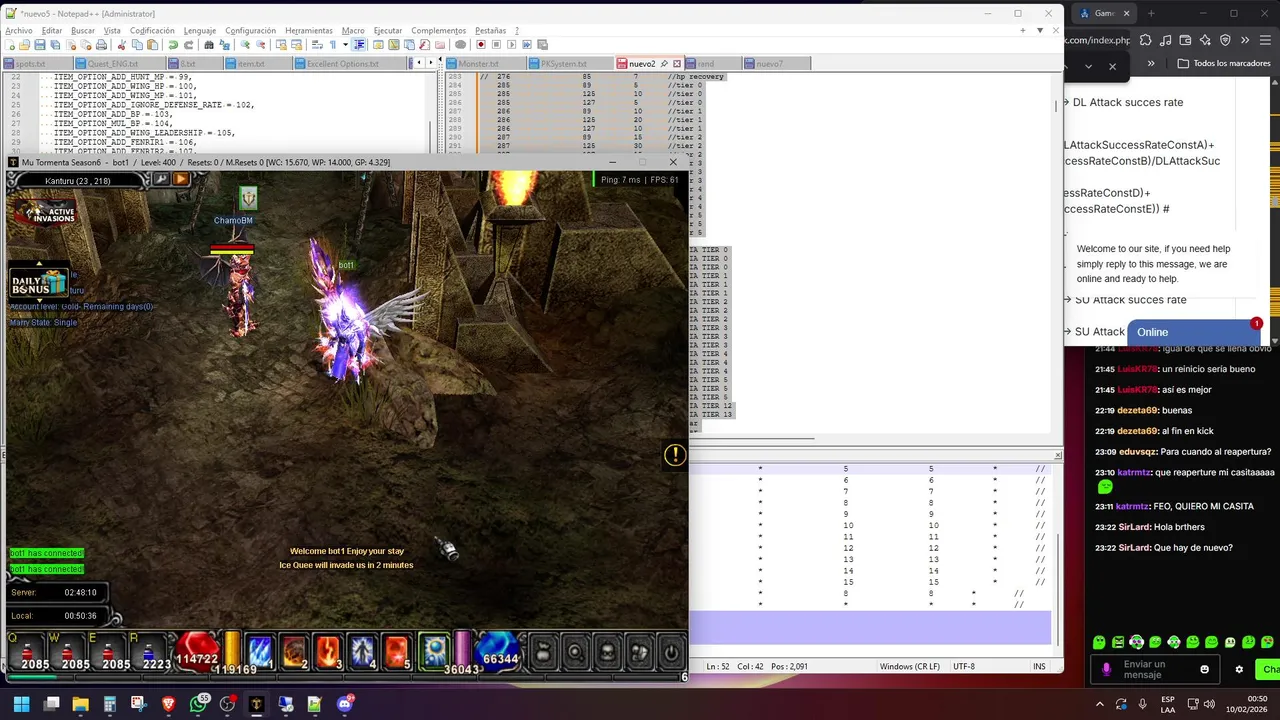Screen dimensions: 1280x720
Task: Click the yellow exclamation alert icon
Action: click(x=675, y=455)
